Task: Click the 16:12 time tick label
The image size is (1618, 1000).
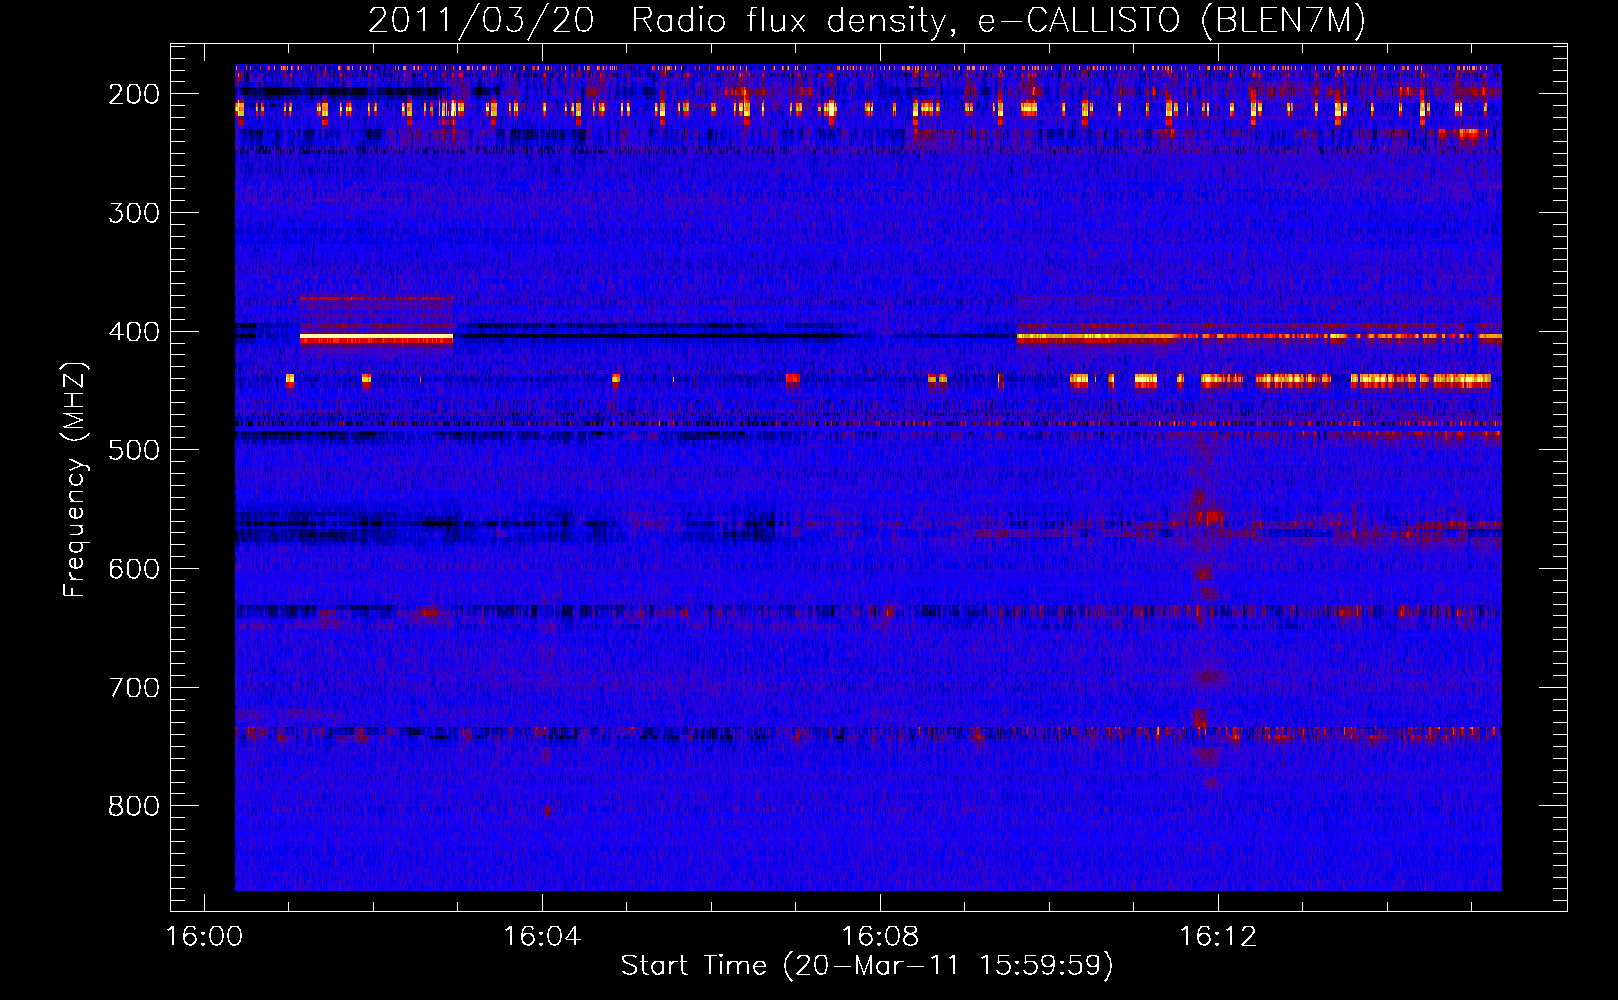Action: coord(1218,936)
